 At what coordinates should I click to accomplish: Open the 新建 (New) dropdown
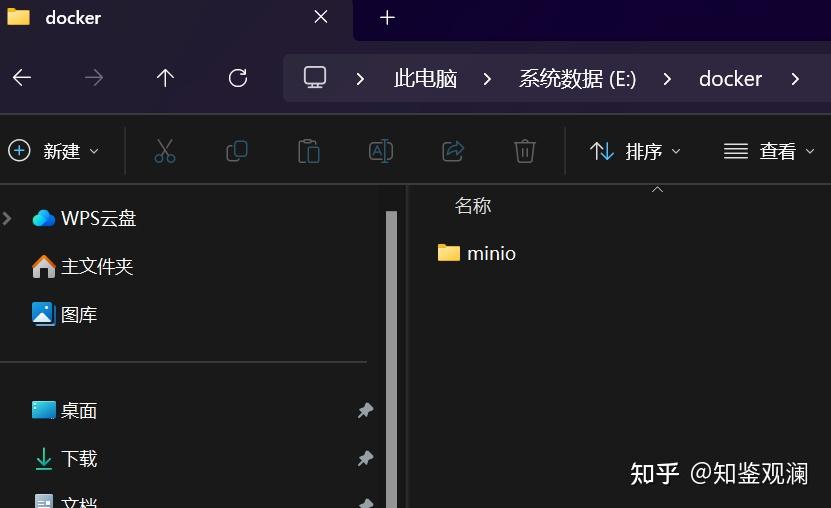click(x=54, y=151)
